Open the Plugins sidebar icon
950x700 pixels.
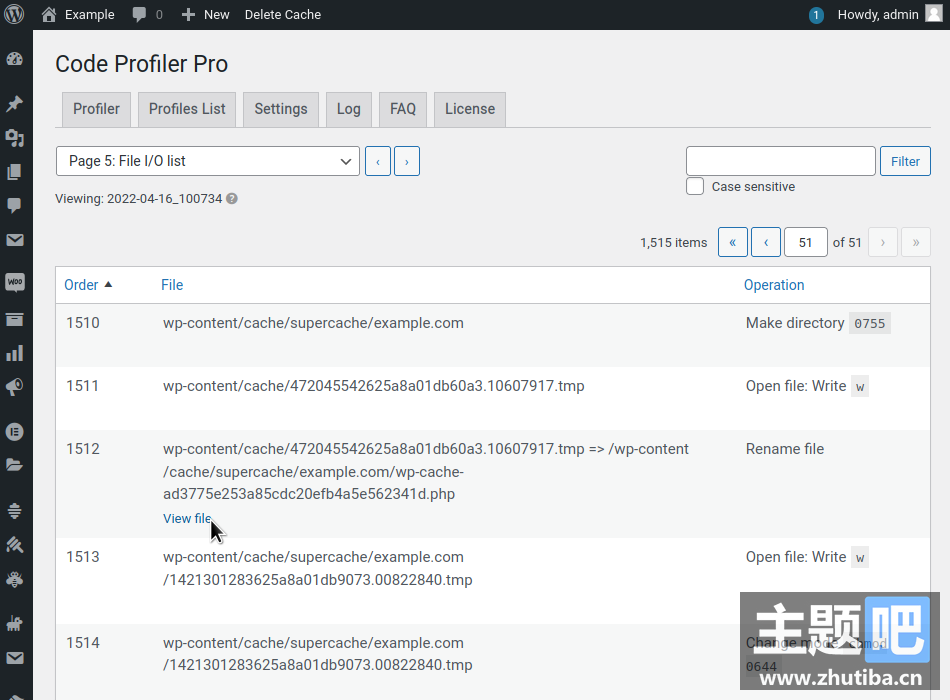[x=15, y=623]
